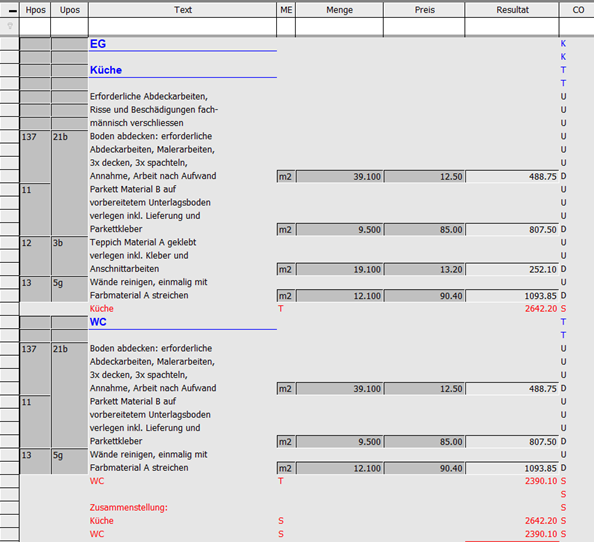
Task: Select the Upos column header
Action: tap(70, 10)
